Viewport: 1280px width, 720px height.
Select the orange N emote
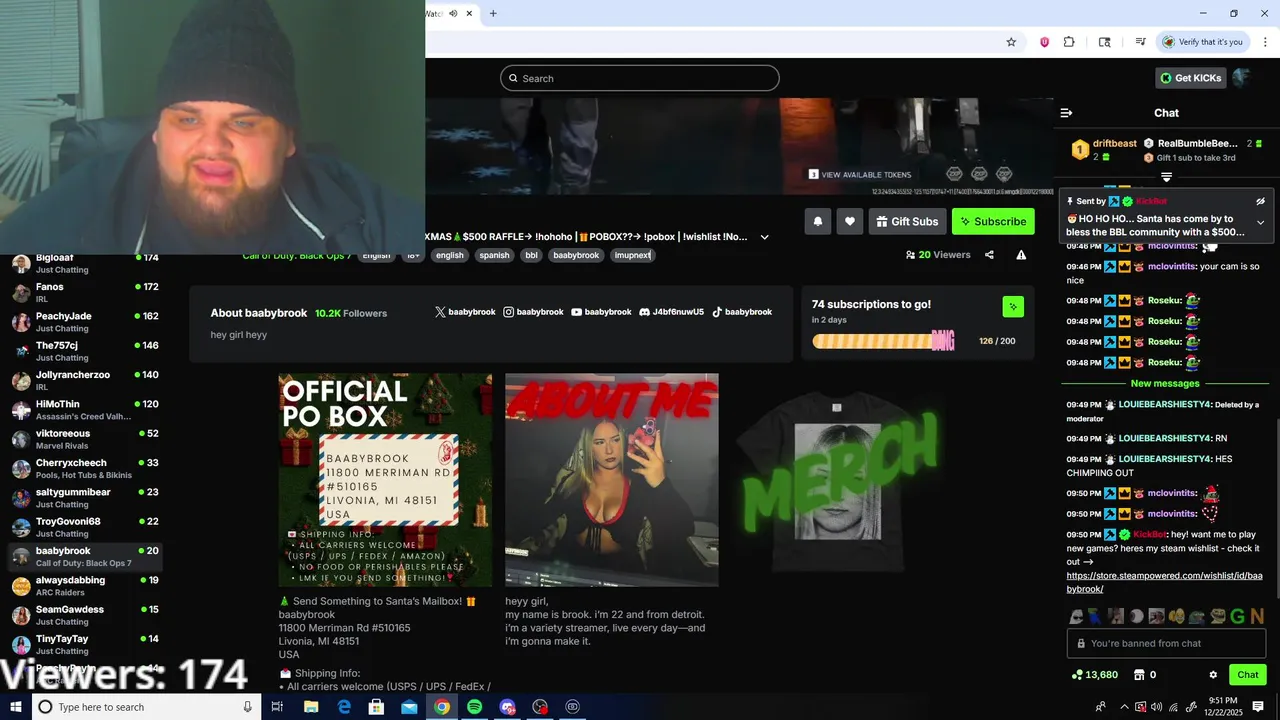[1257, 617]
